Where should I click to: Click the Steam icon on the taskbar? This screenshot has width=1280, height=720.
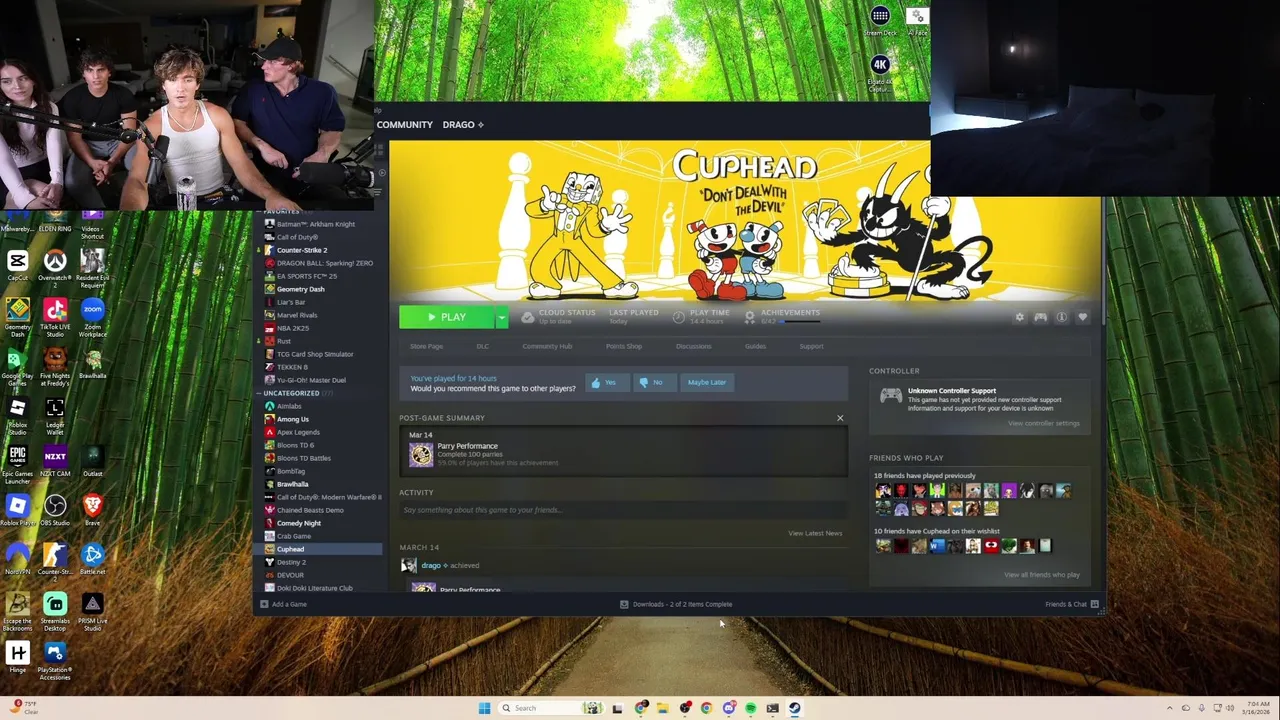click(794, 708)
